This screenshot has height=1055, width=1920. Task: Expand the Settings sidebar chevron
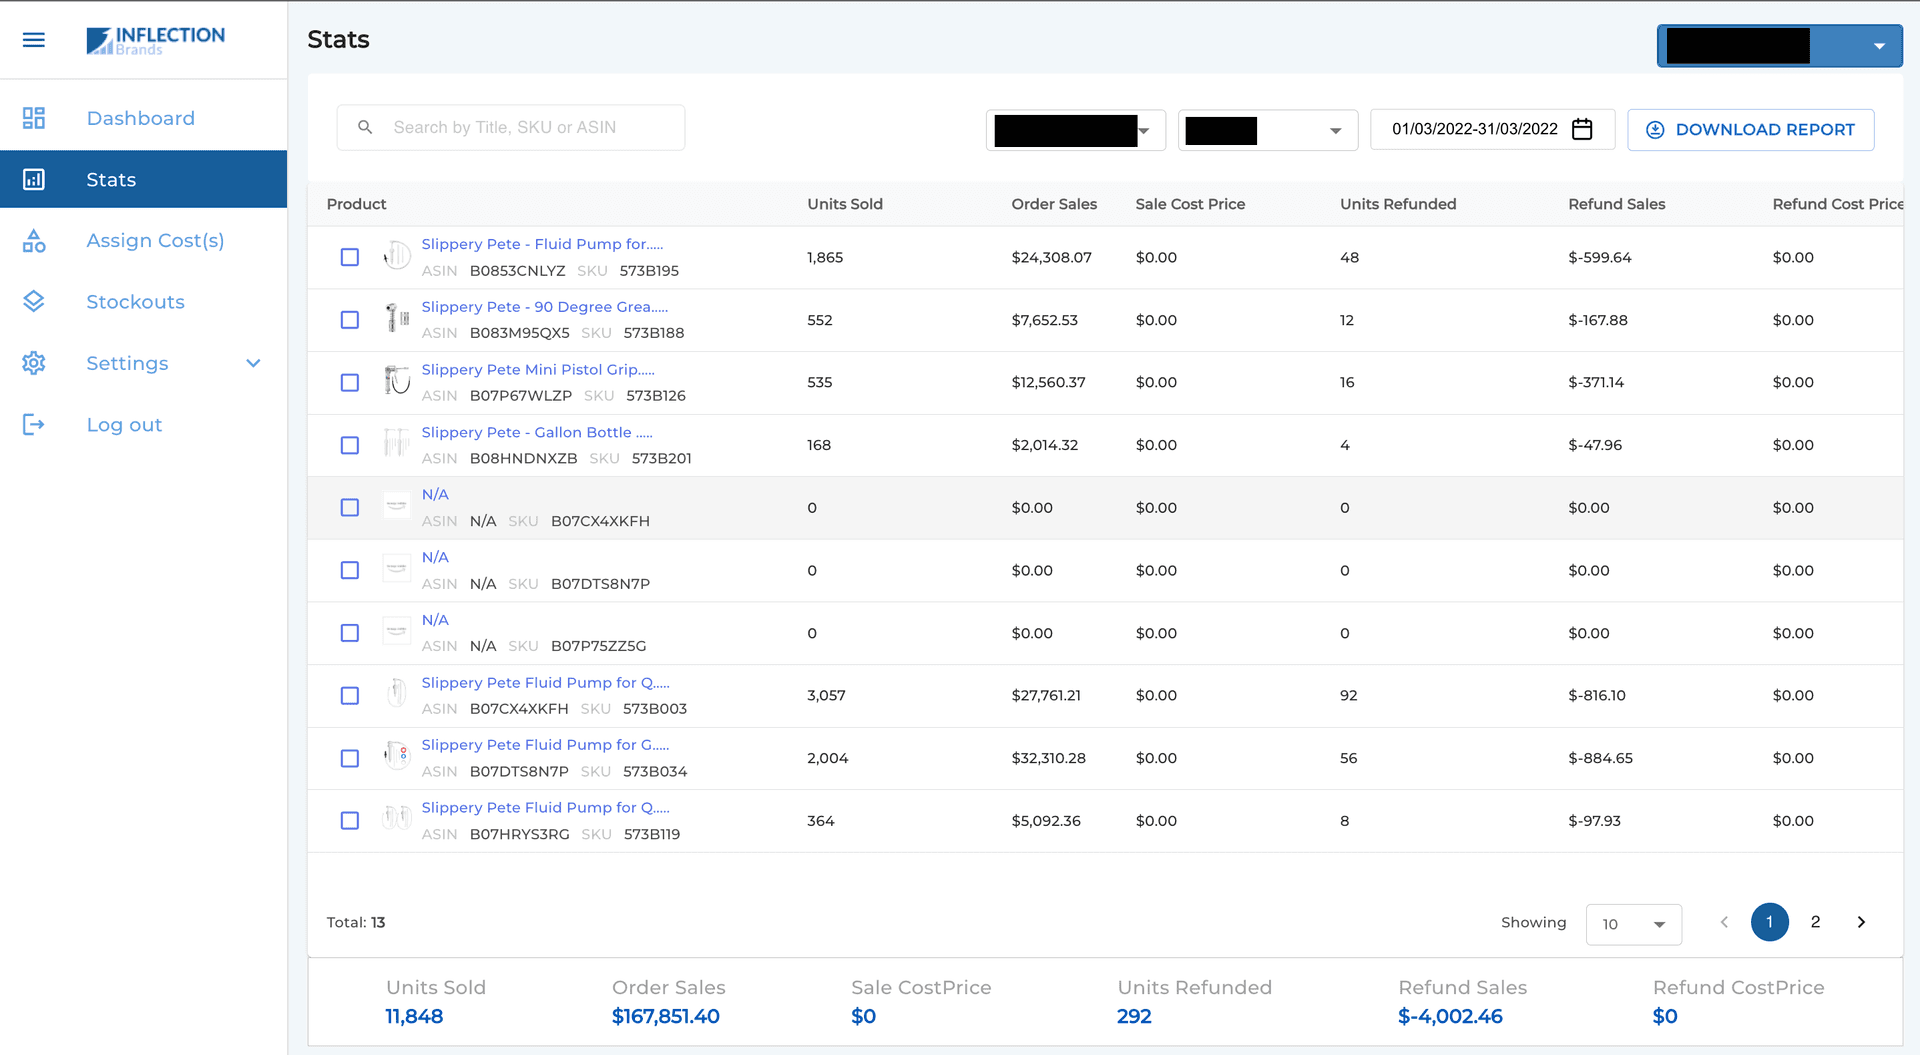(253, 363)
